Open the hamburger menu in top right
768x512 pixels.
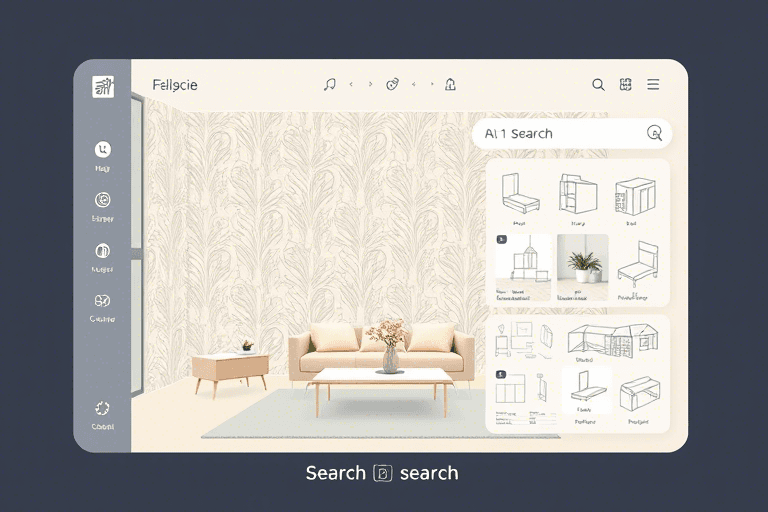point(653,85)
